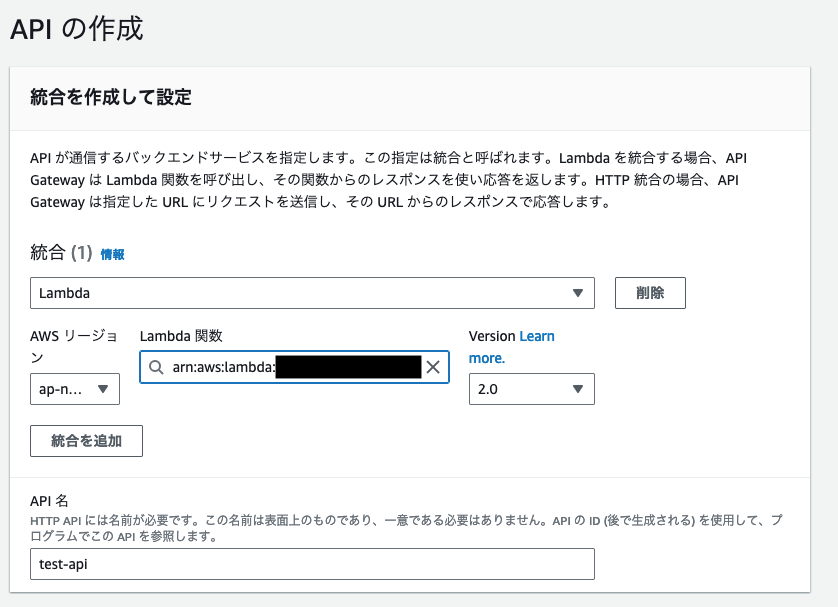Click the 統合を追加 button

86,441
